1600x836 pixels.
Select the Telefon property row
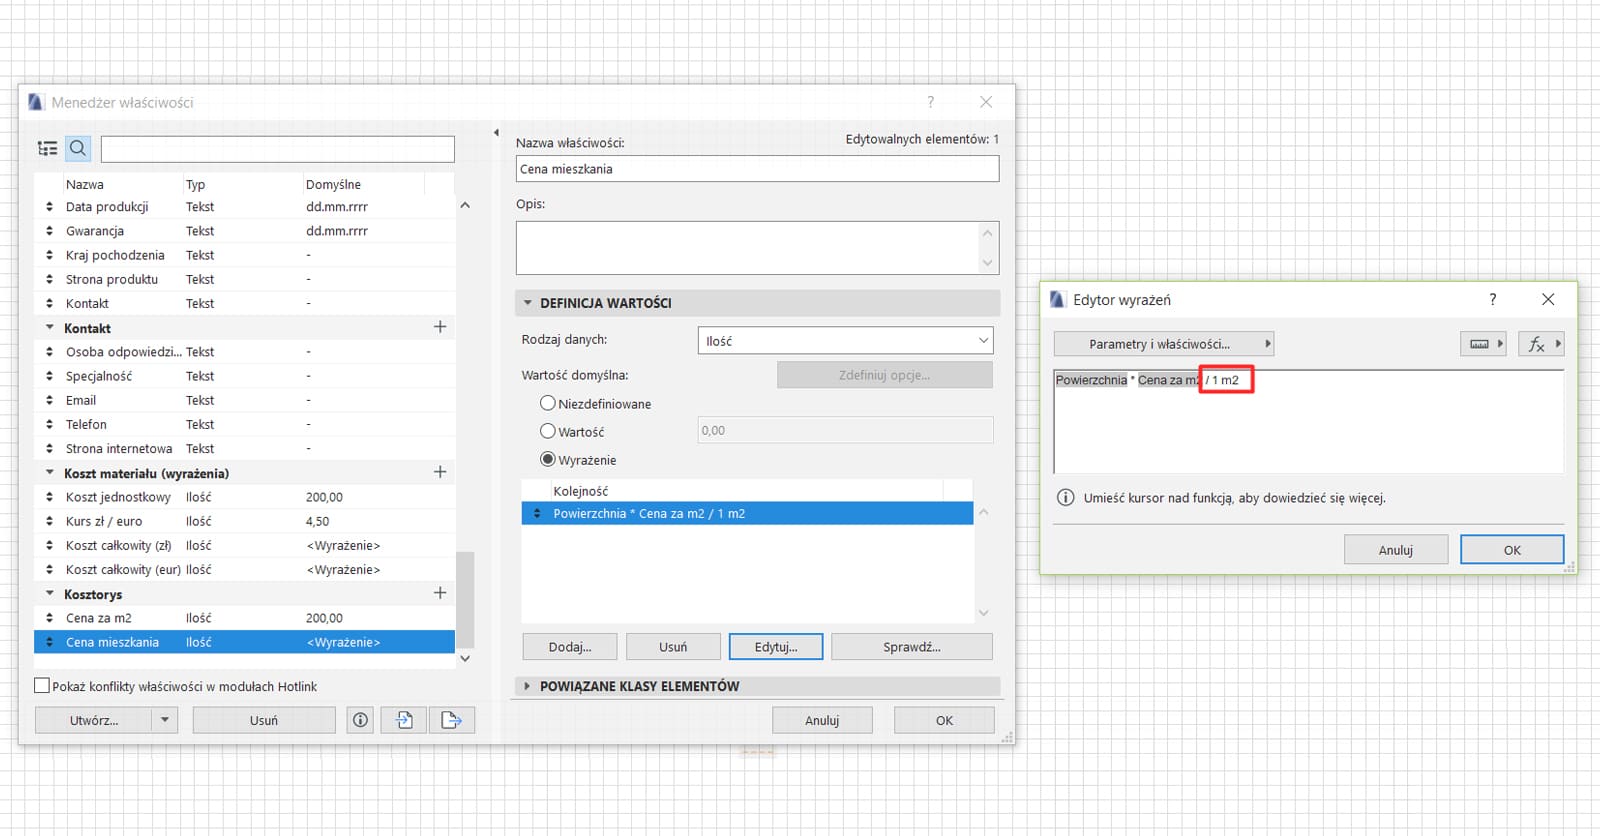(244, 424)
